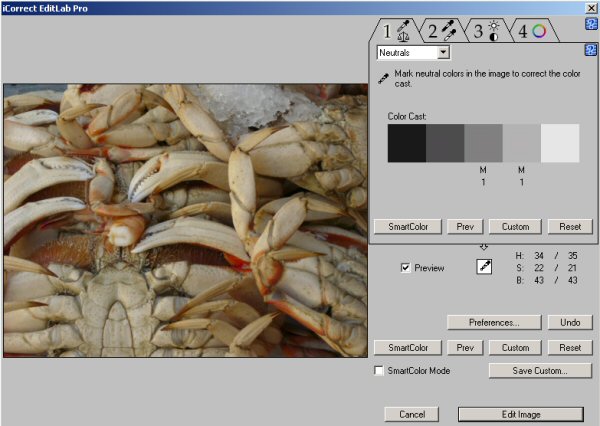Click the eyedropper icon beside instructions
This screenshot has height=426, width=600.
pos(383,78)
